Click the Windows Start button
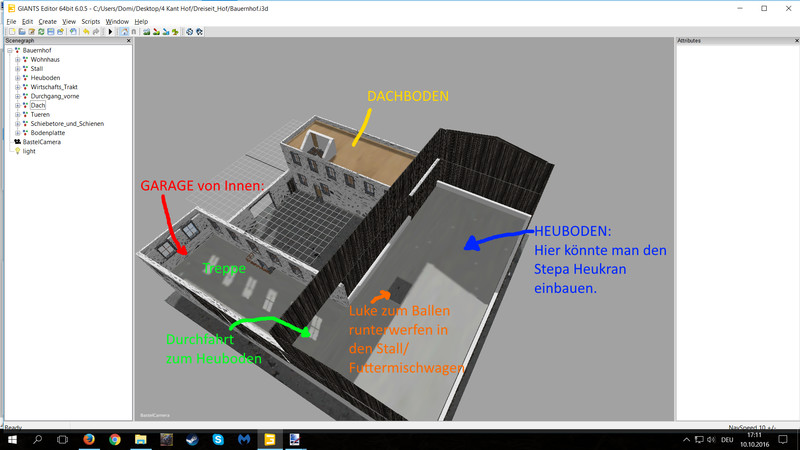The image size is (800, 450). point(12,440)
